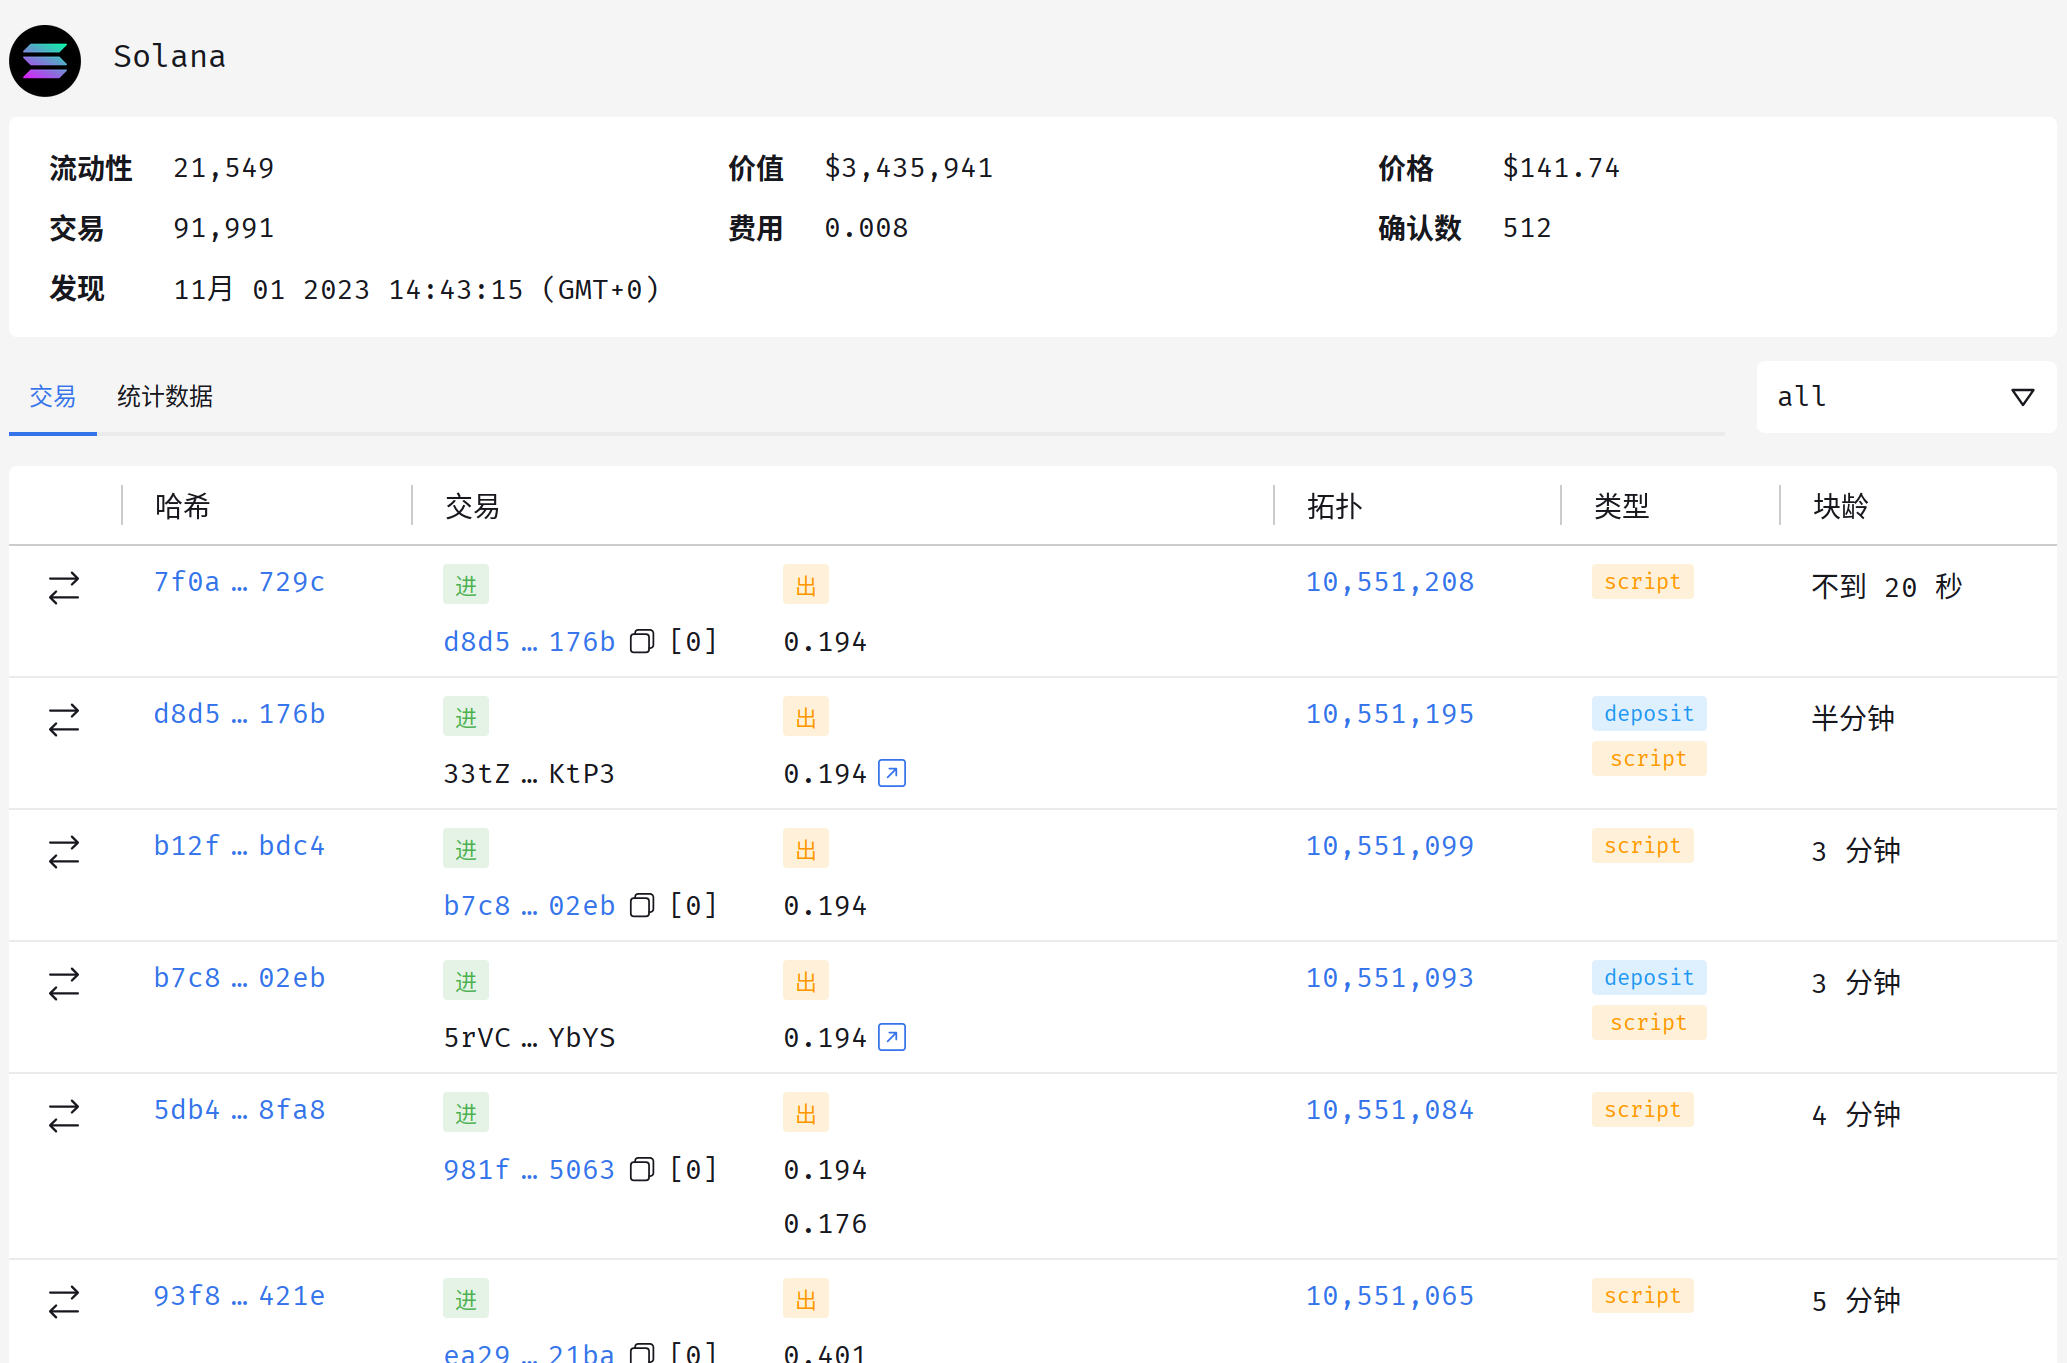Open input link 981f … 5063

point(529,1169)
